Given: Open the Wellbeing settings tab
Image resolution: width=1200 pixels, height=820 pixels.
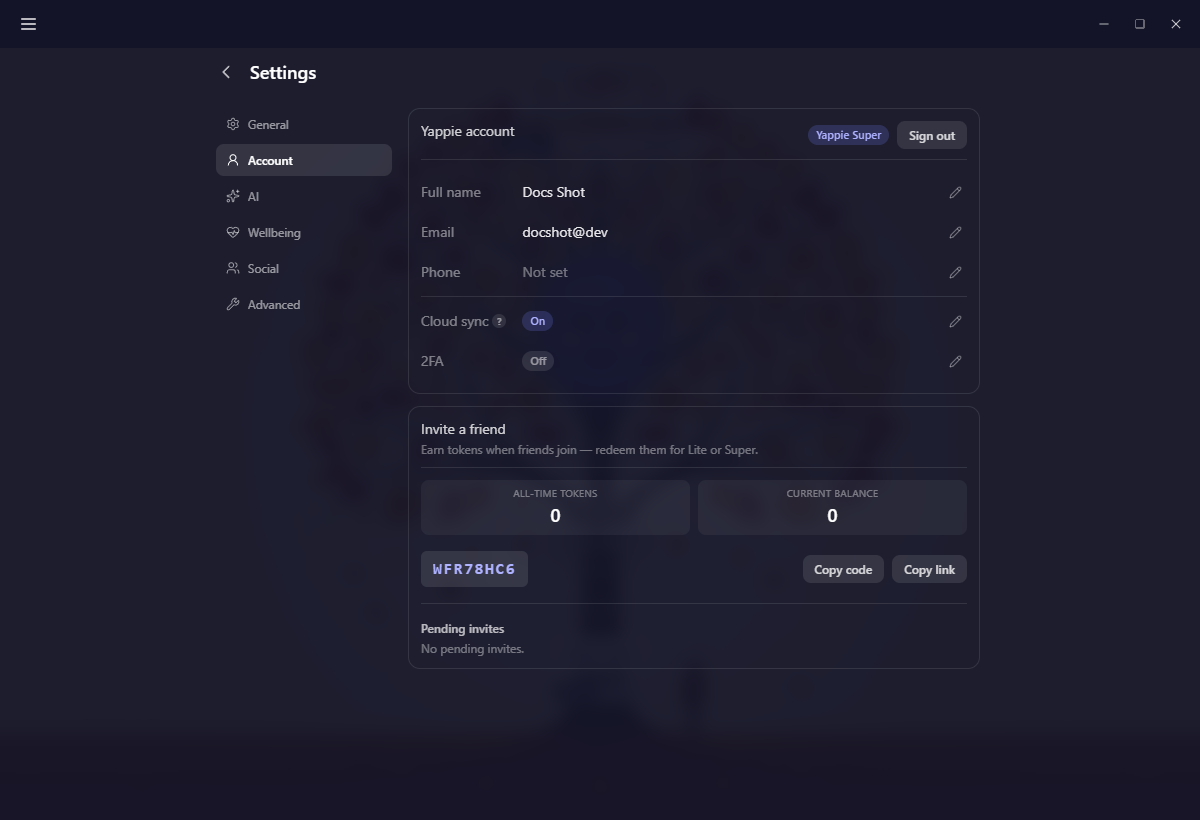Looking at the screenshot, I should pos(304,232).
